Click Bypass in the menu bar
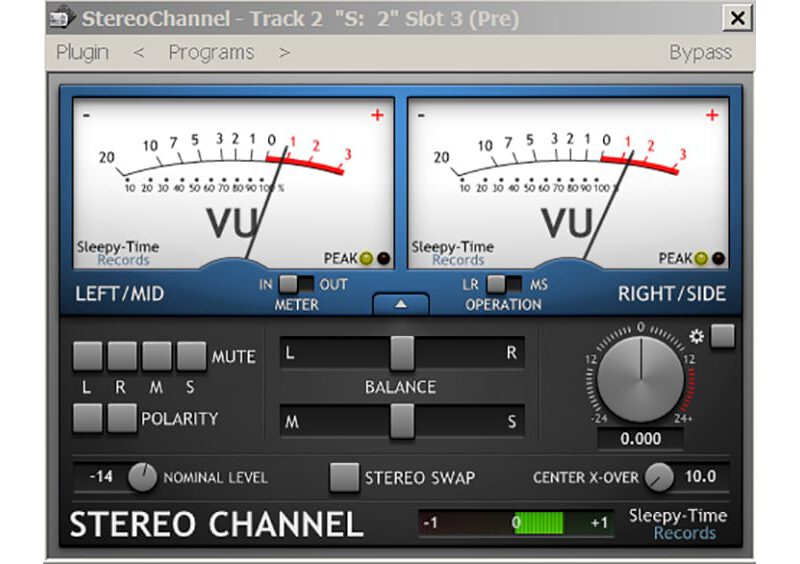Viewport: 800px width, 564px height. [x=701, y=53]
